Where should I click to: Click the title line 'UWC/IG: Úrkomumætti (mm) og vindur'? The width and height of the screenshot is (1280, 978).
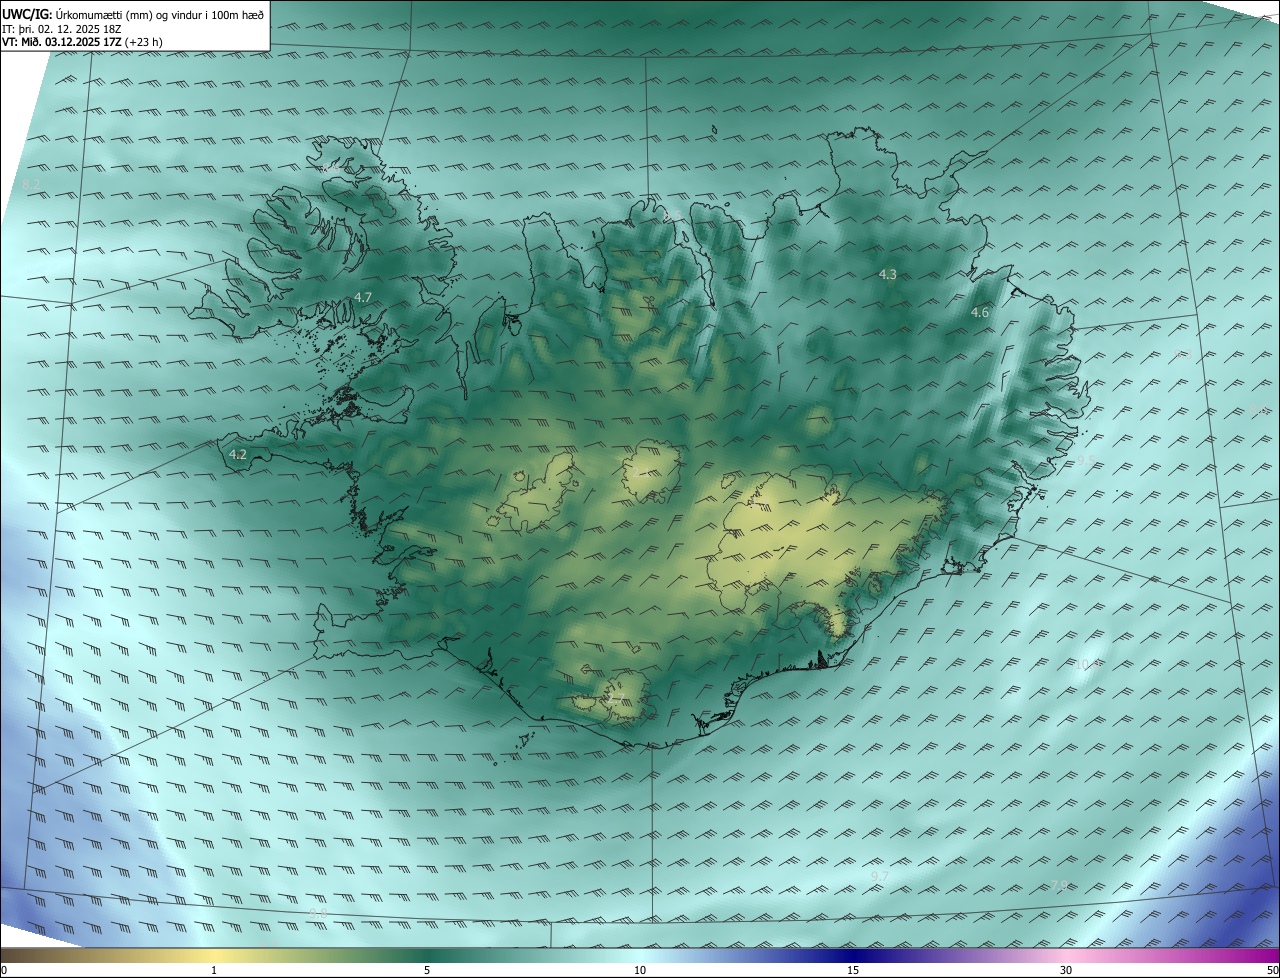coord(133,14)
